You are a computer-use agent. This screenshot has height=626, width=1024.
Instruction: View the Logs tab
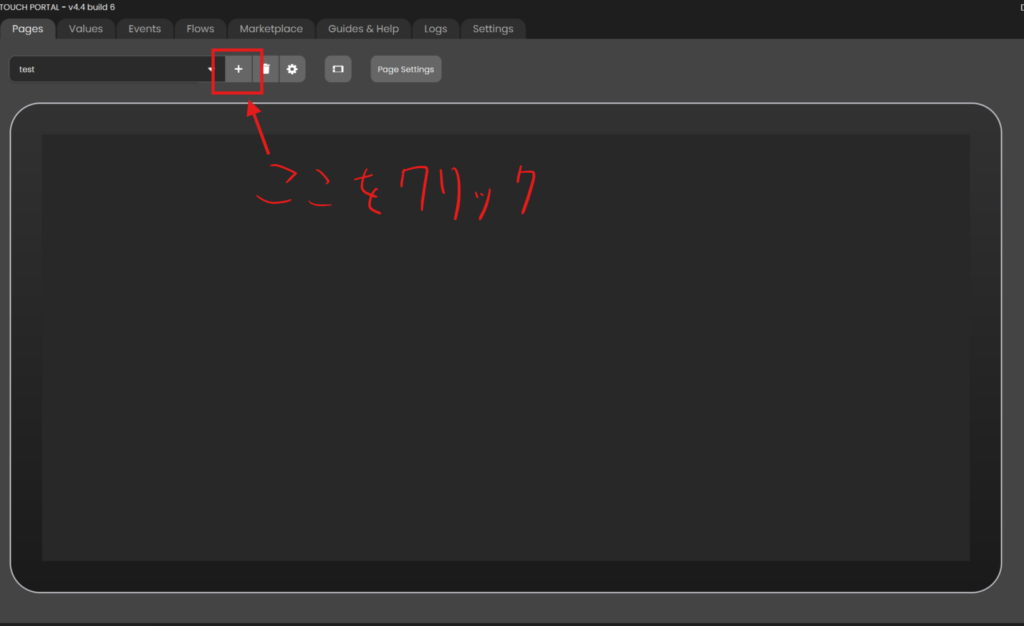pyautogui.click(x=435, y=29)
